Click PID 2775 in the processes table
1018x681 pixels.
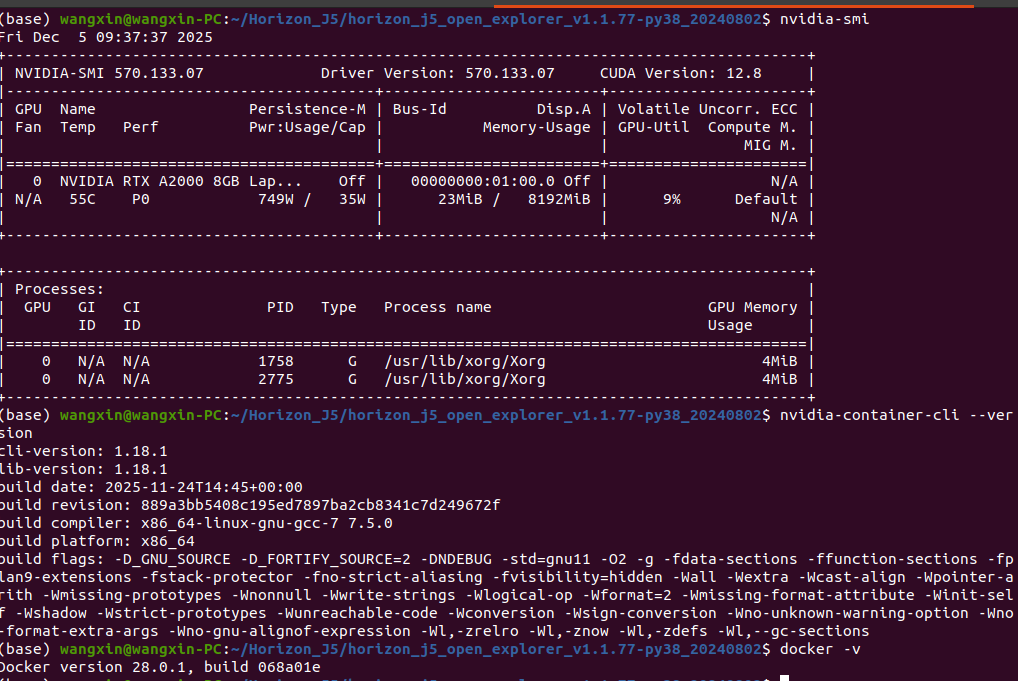276,379
